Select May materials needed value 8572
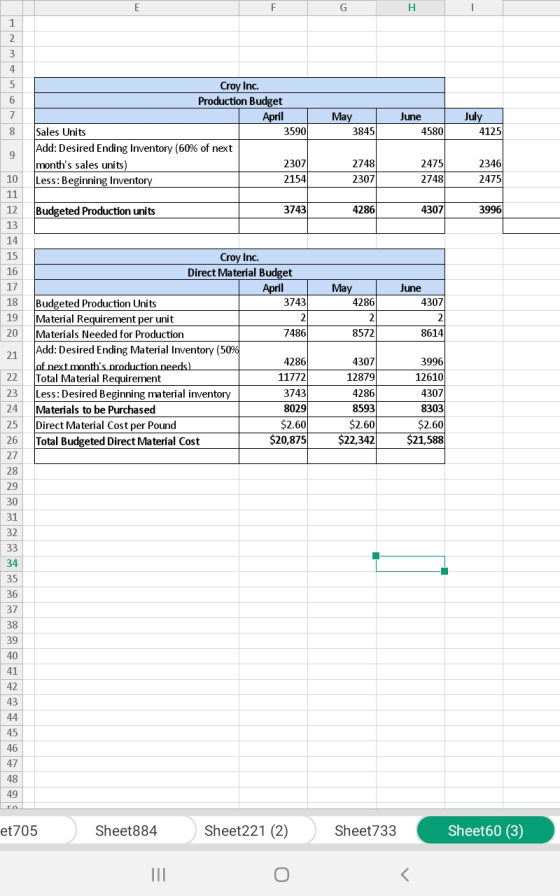Image resolution: width=560 pixels, height=896 pixels. coord(342,334)
